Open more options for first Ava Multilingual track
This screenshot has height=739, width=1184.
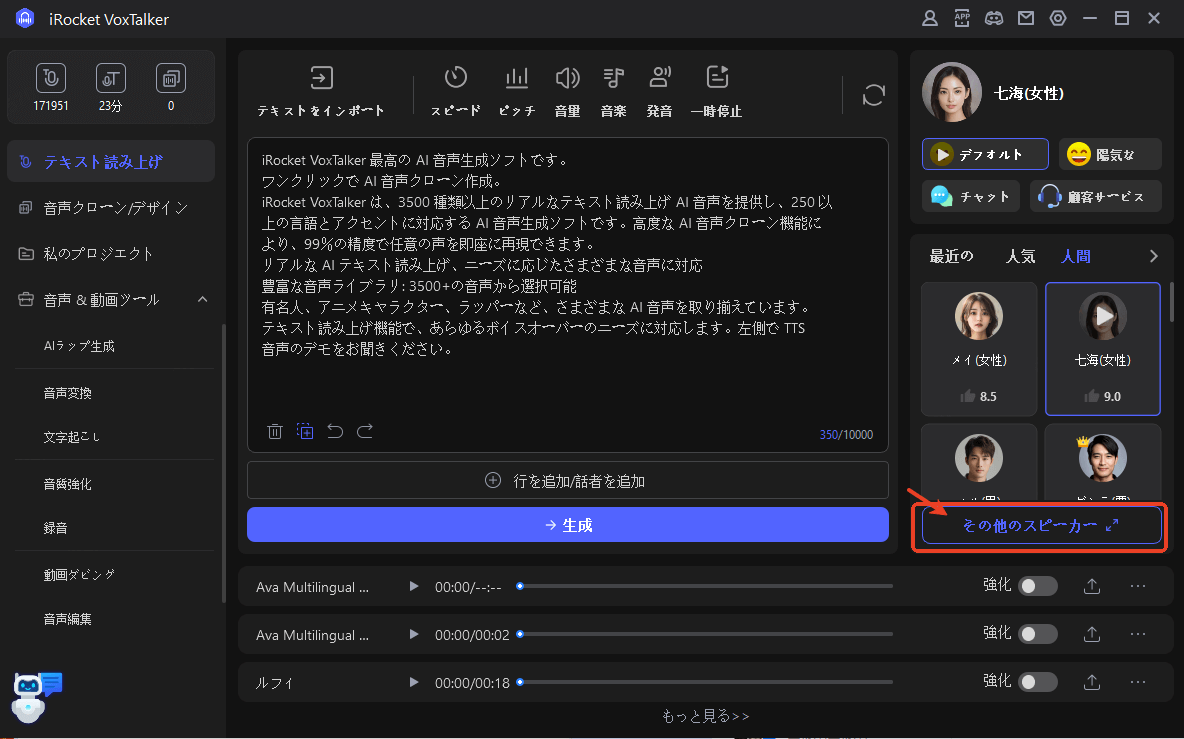(x=1138, y=586)
